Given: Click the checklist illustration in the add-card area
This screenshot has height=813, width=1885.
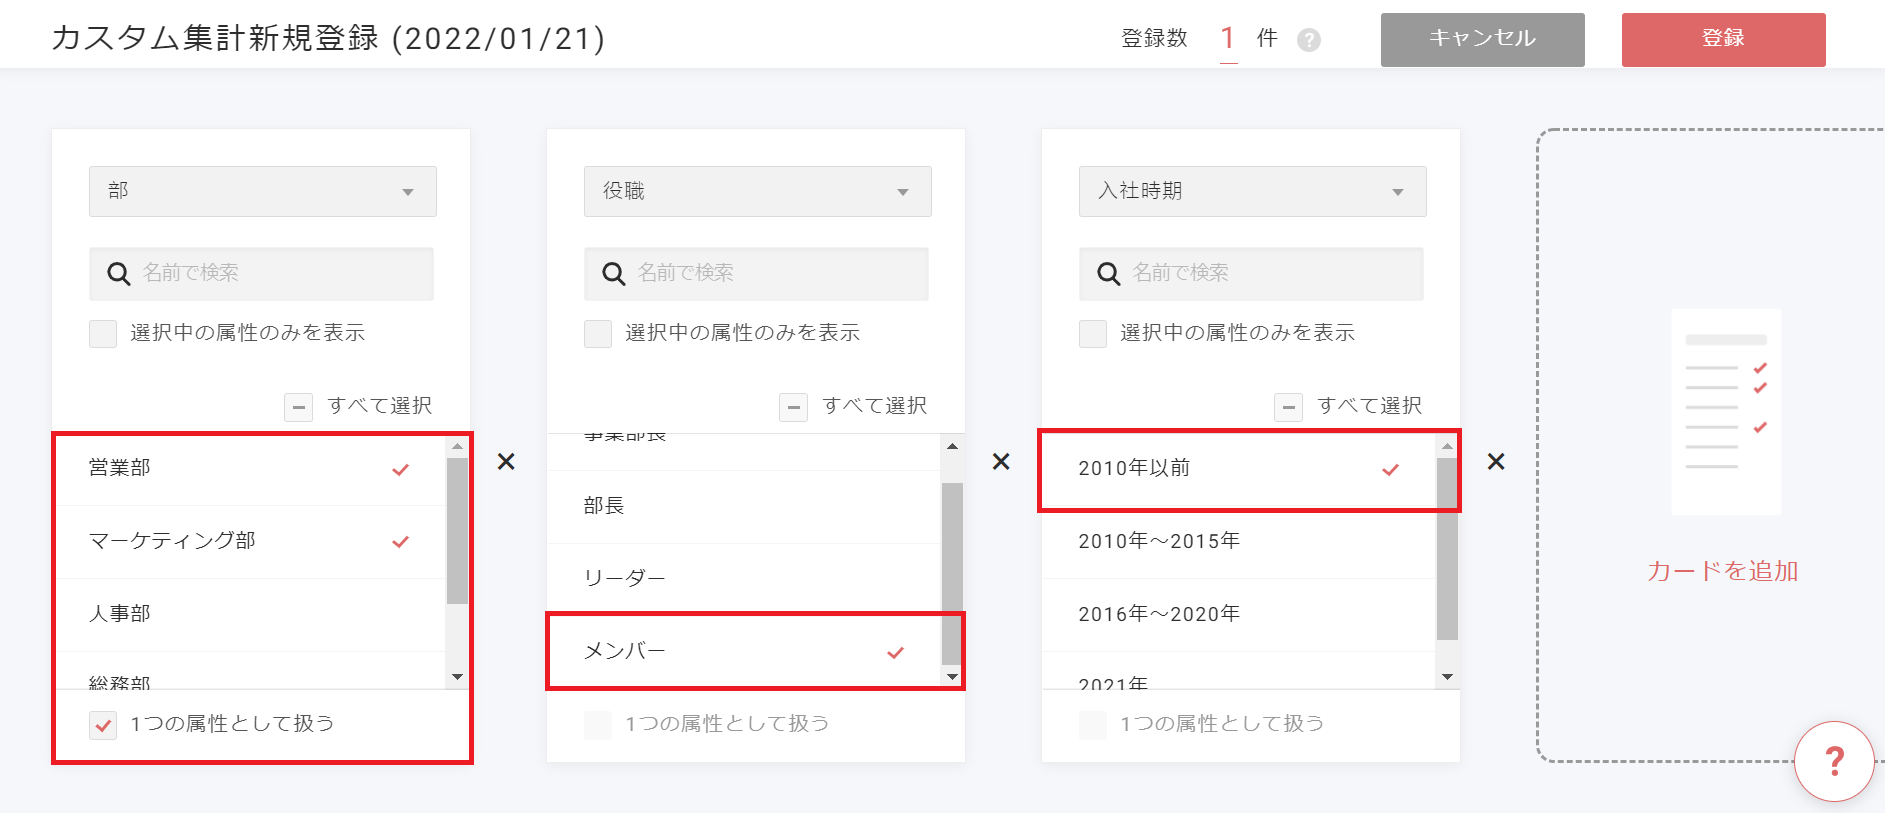Looking at the screenshot, I should click(x=1726, y=411).
